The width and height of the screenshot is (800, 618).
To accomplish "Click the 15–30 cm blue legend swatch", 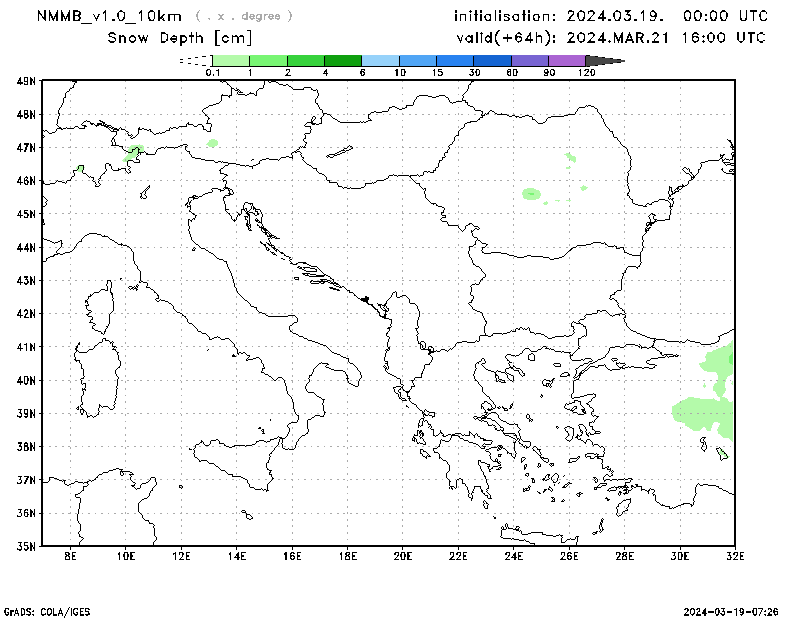I will [456, 61].
